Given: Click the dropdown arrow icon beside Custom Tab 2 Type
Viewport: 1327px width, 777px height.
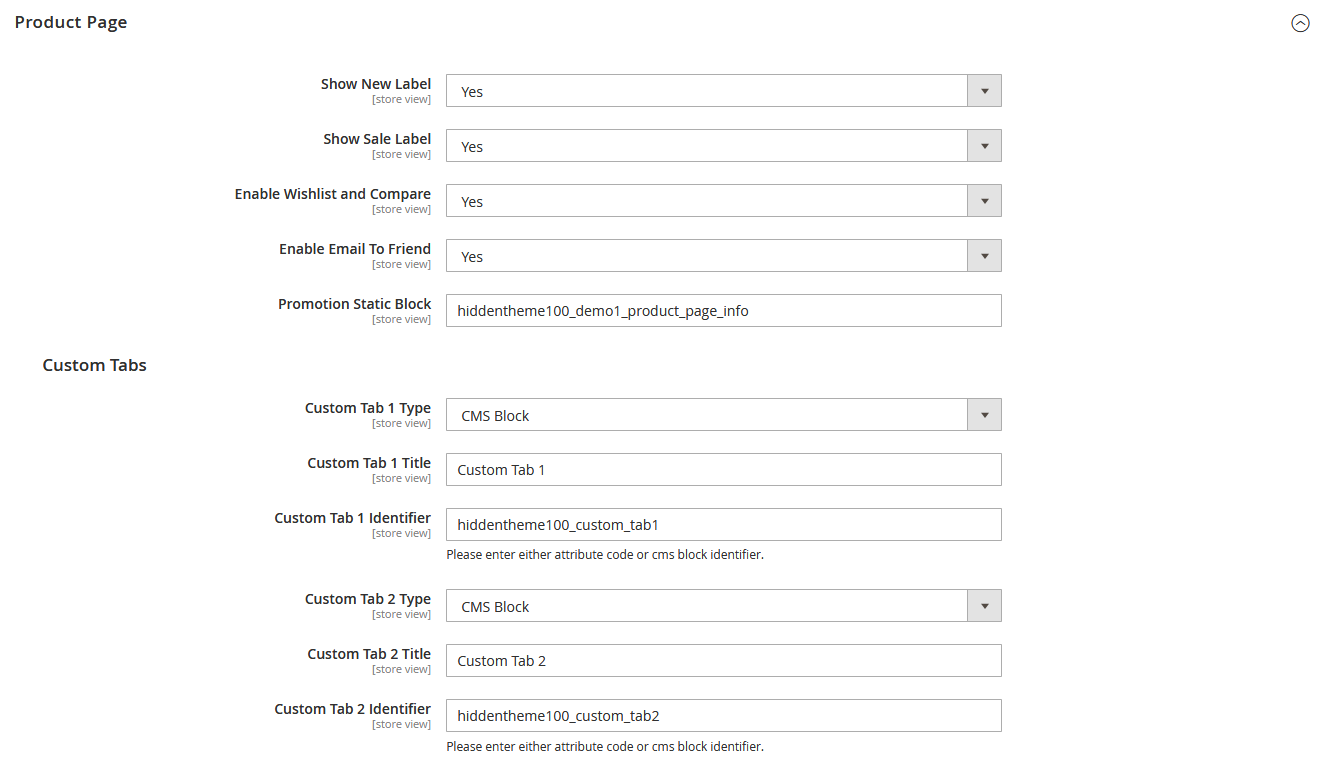Looking at the screenshot, I should (984, 605).
